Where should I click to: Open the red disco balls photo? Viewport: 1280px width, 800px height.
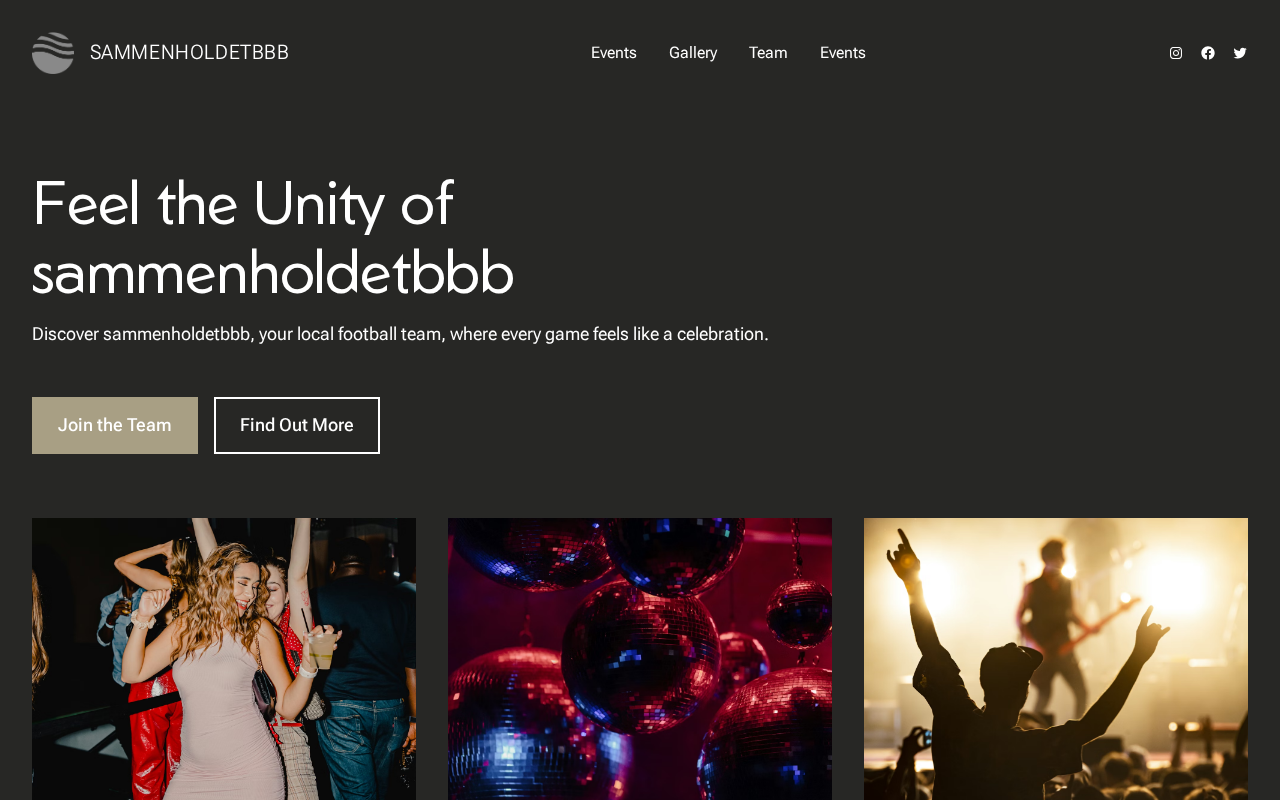640,659
